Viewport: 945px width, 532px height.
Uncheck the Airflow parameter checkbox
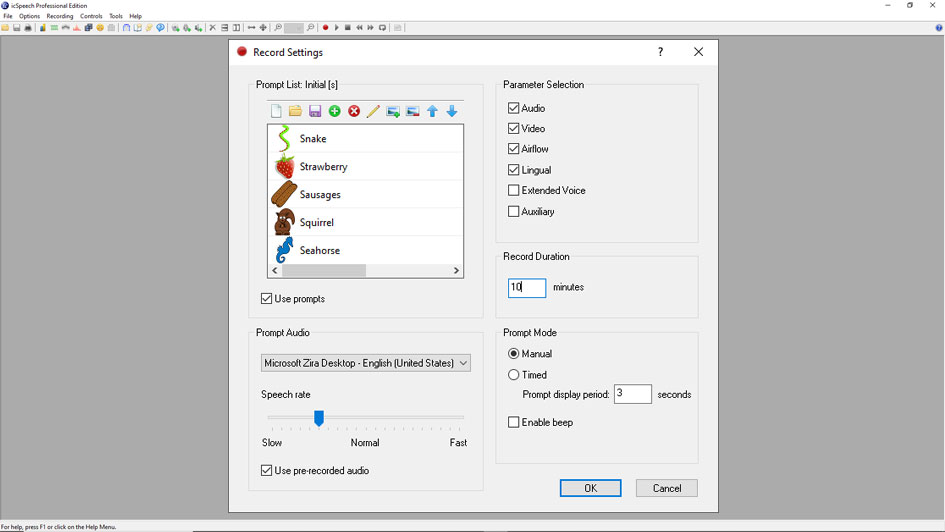[513, 149]
